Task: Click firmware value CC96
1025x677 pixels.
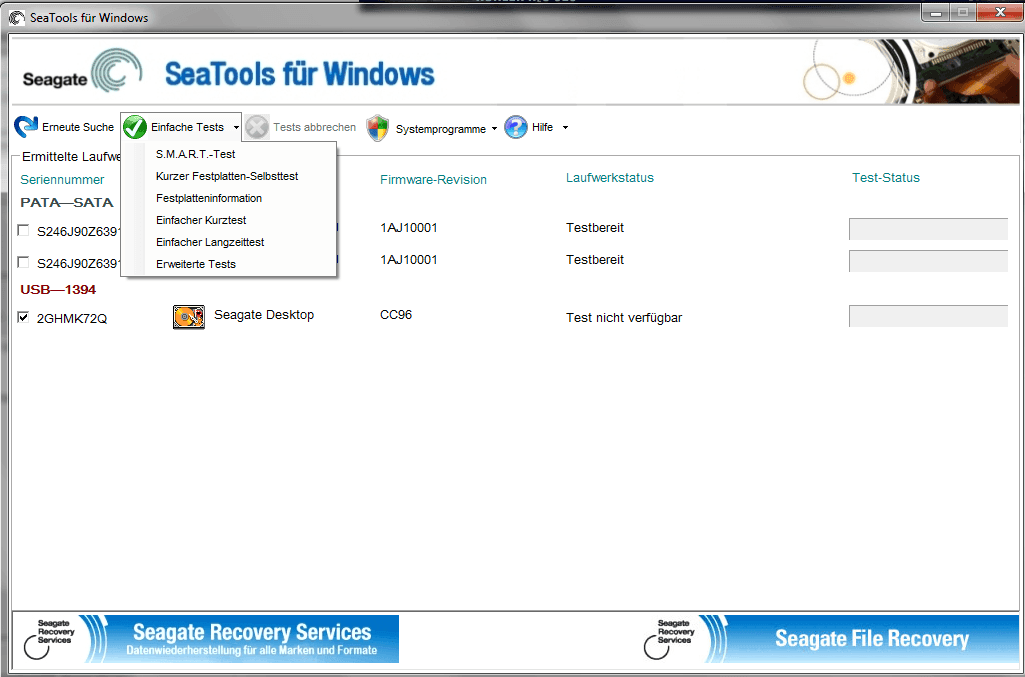Action: (x=396, y=315)
